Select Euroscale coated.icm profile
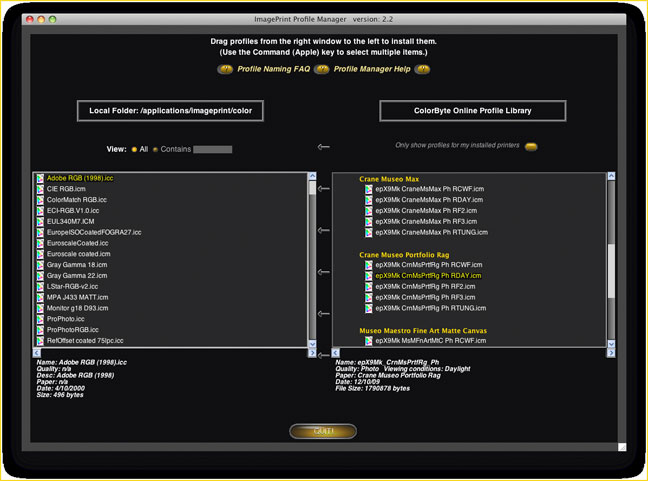648x481 pixels. 79,254
